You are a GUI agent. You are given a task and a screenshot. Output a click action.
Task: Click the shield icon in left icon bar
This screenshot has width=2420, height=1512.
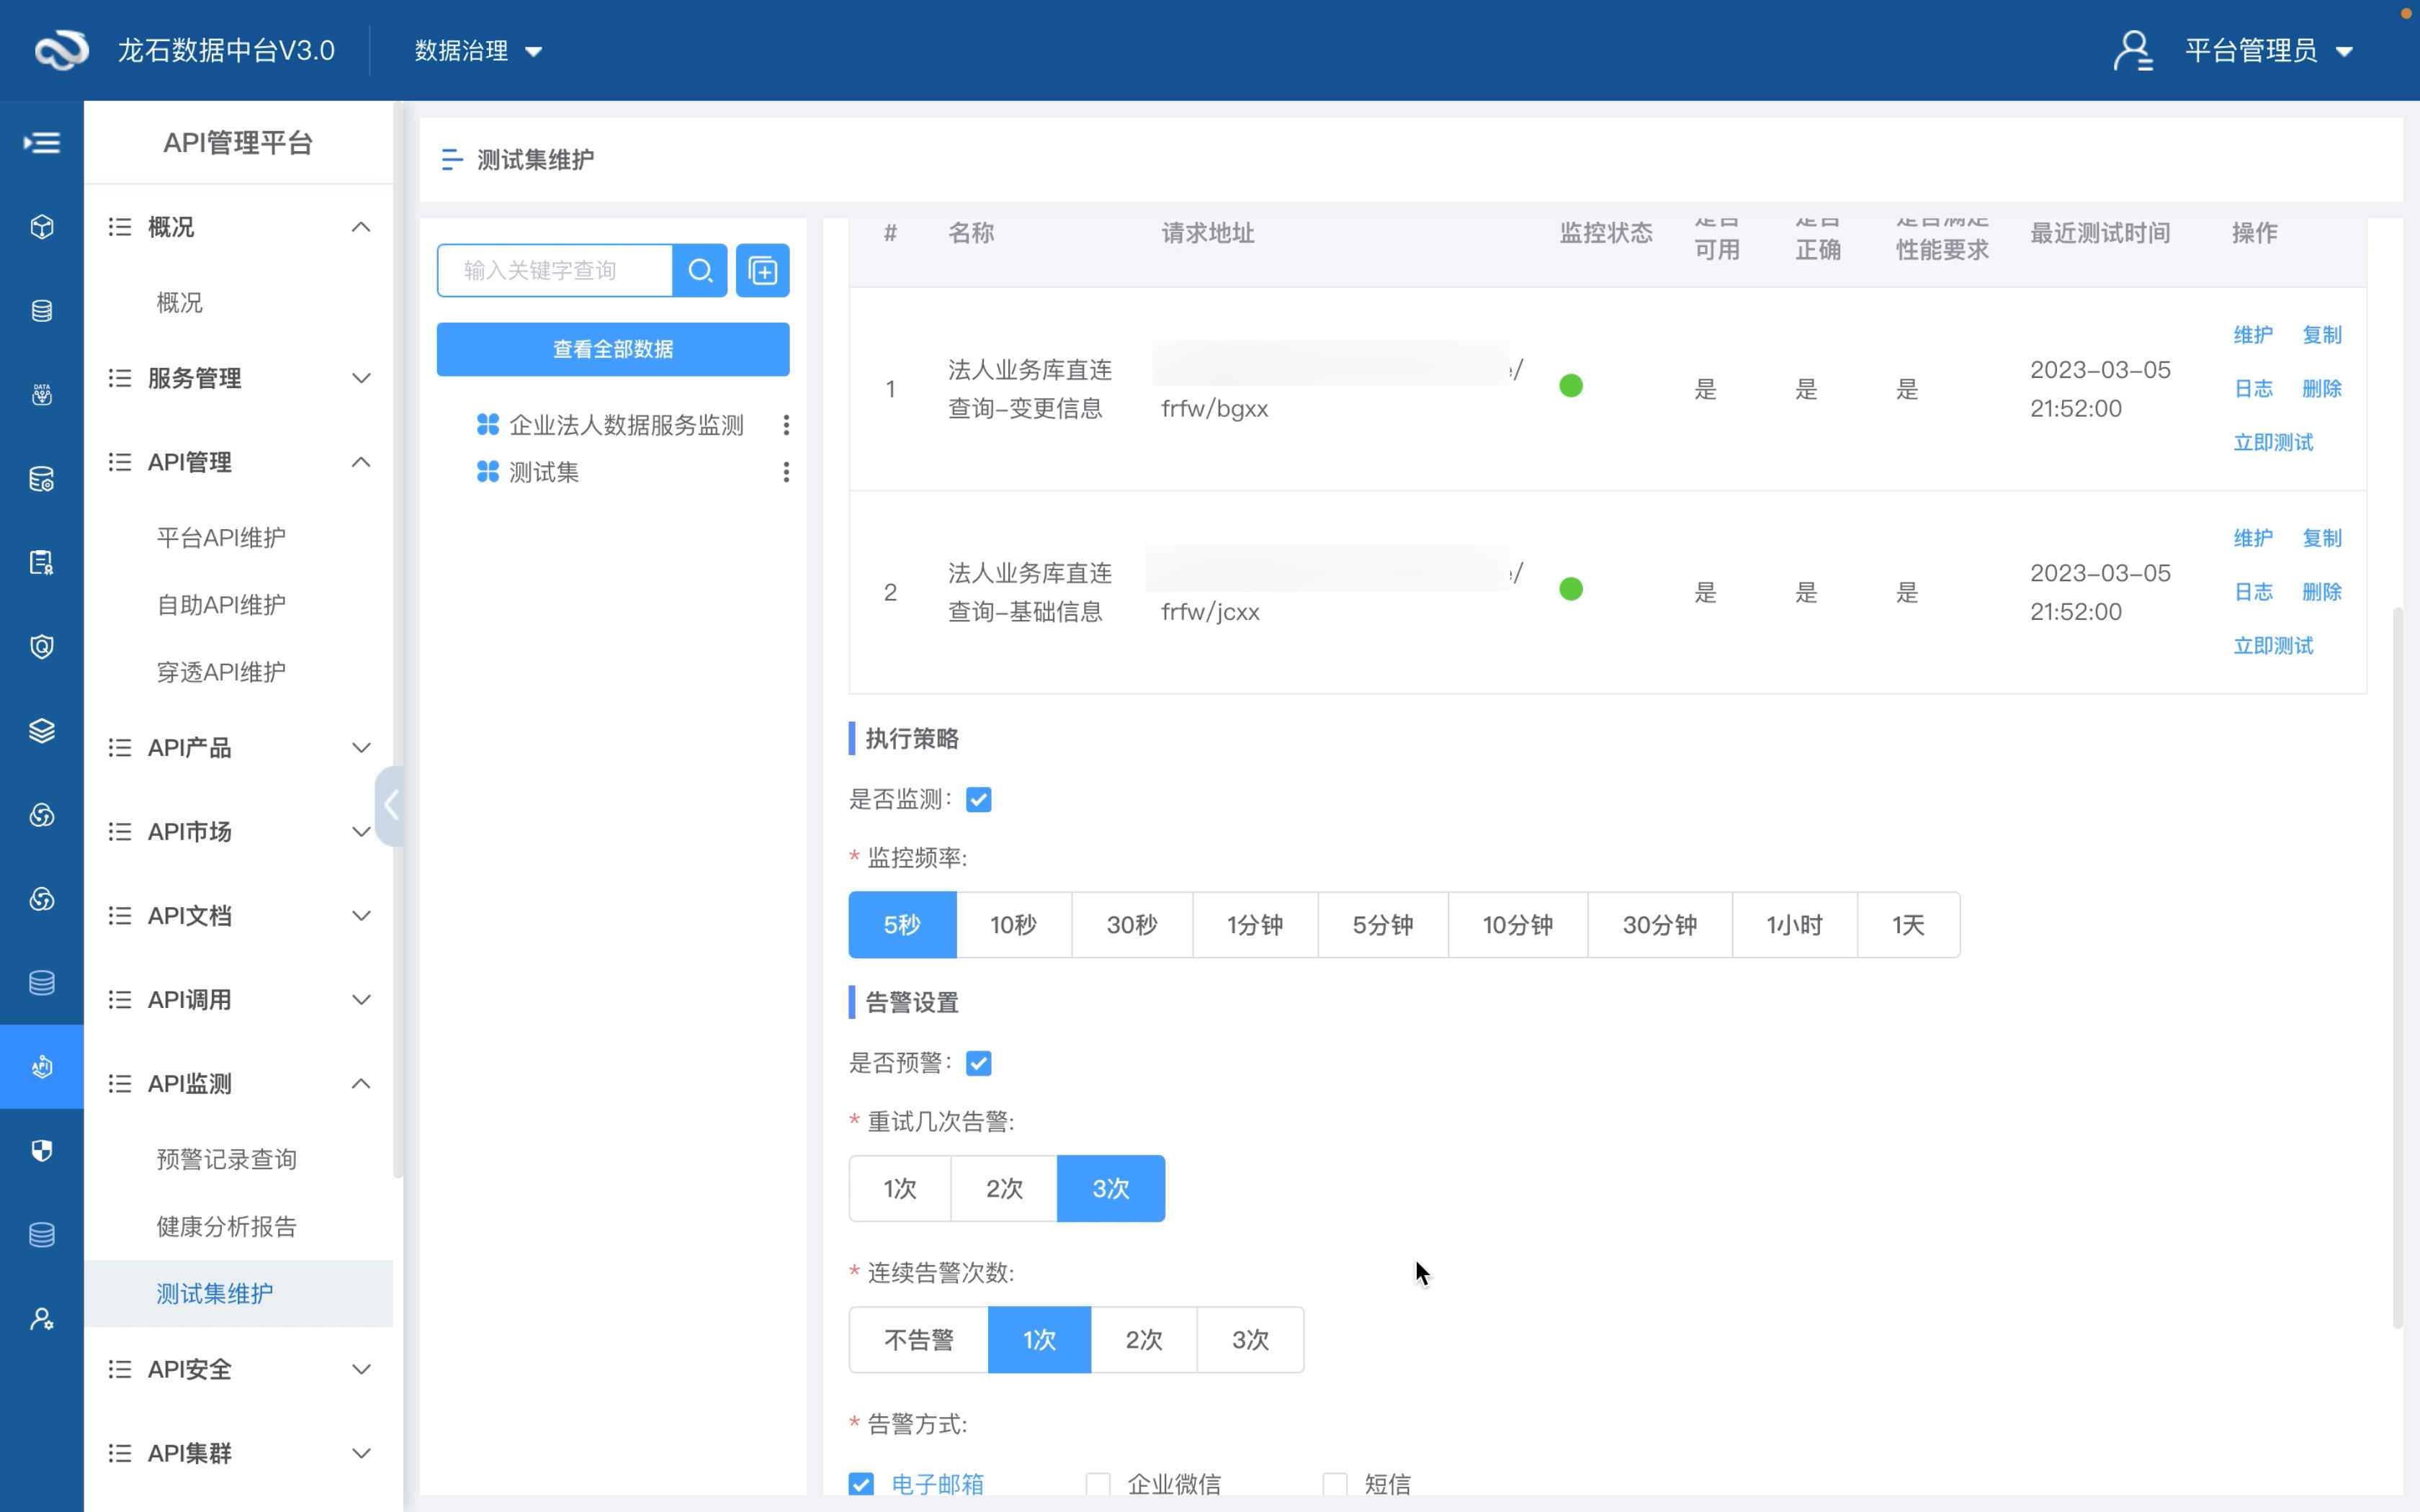[x=42, y=1150]
